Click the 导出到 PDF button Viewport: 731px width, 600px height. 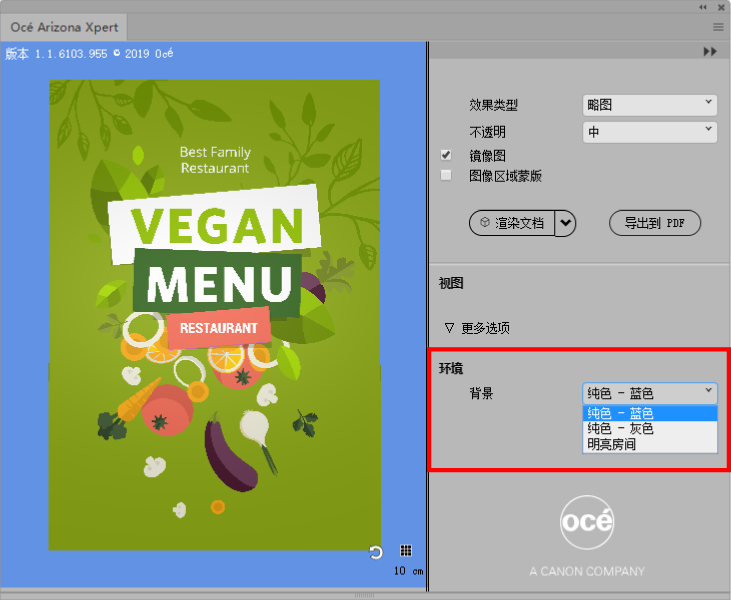(x=655, y=223)
